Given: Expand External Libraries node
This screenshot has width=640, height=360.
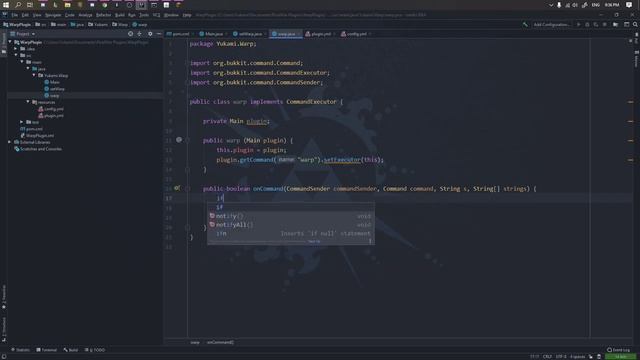Looking at the screenshot, I should click(x=10, y=142).
